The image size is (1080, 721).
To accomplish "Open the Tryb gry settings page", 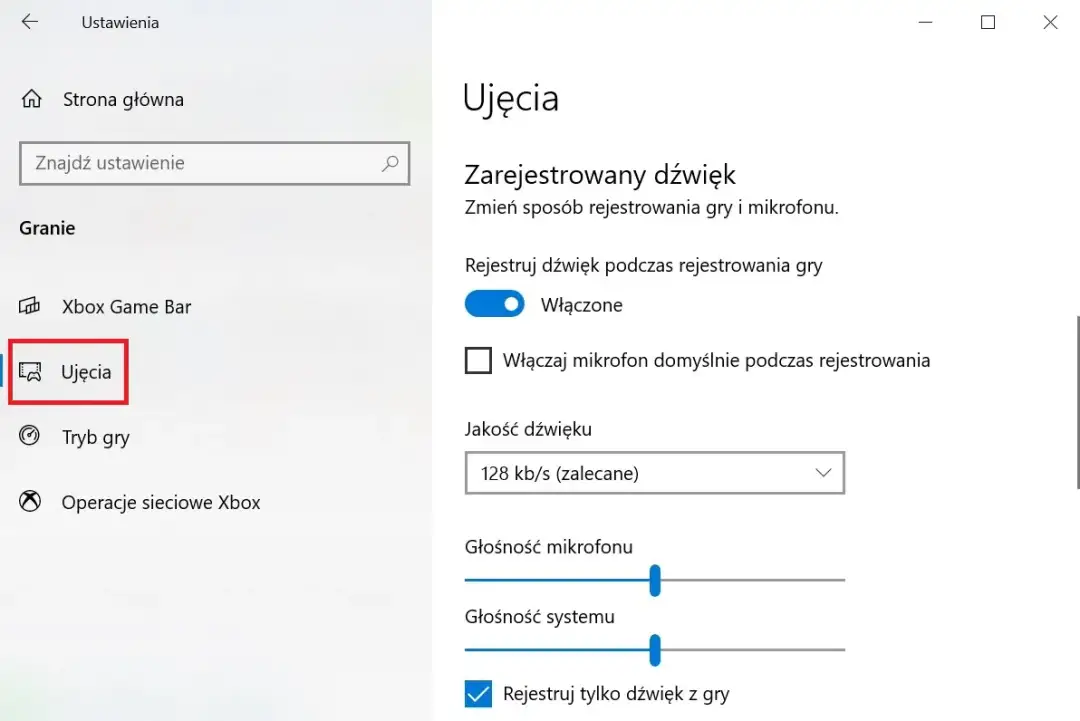I will [97, 437].
